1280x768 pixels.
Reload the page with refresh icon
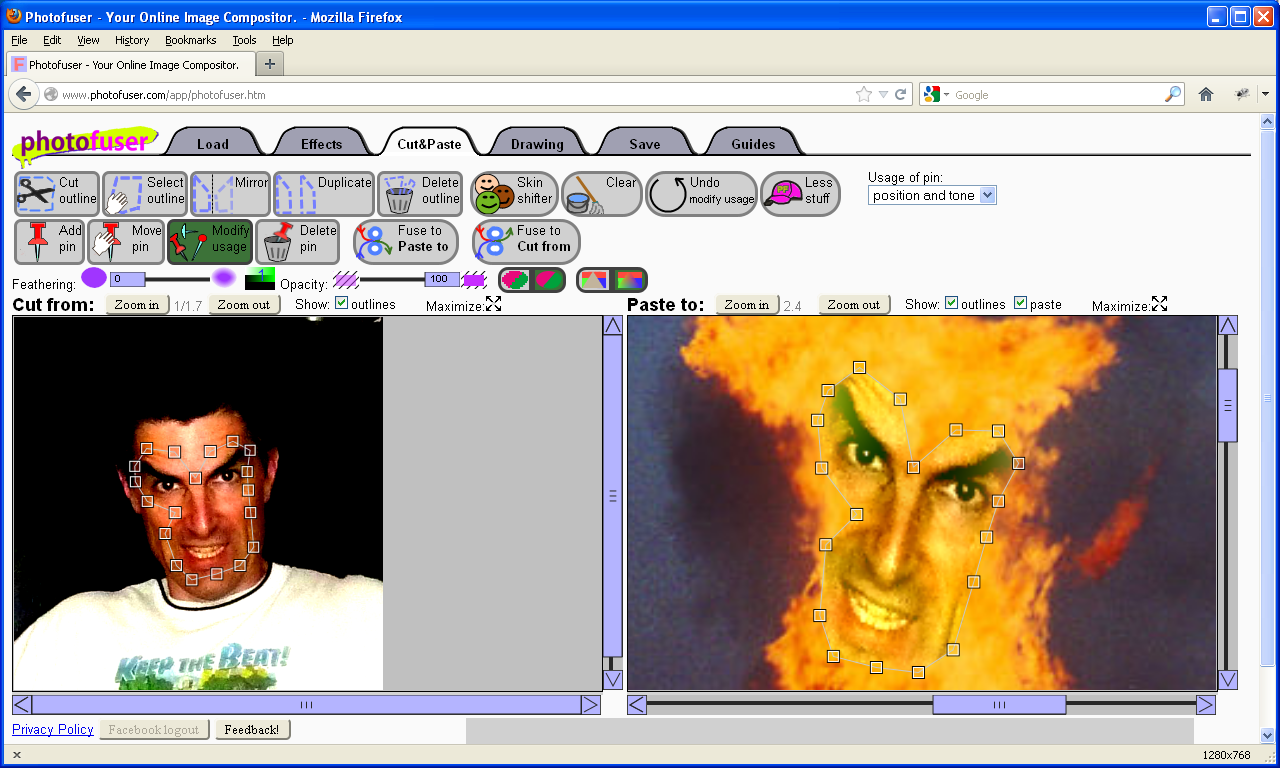coord(901,94)
